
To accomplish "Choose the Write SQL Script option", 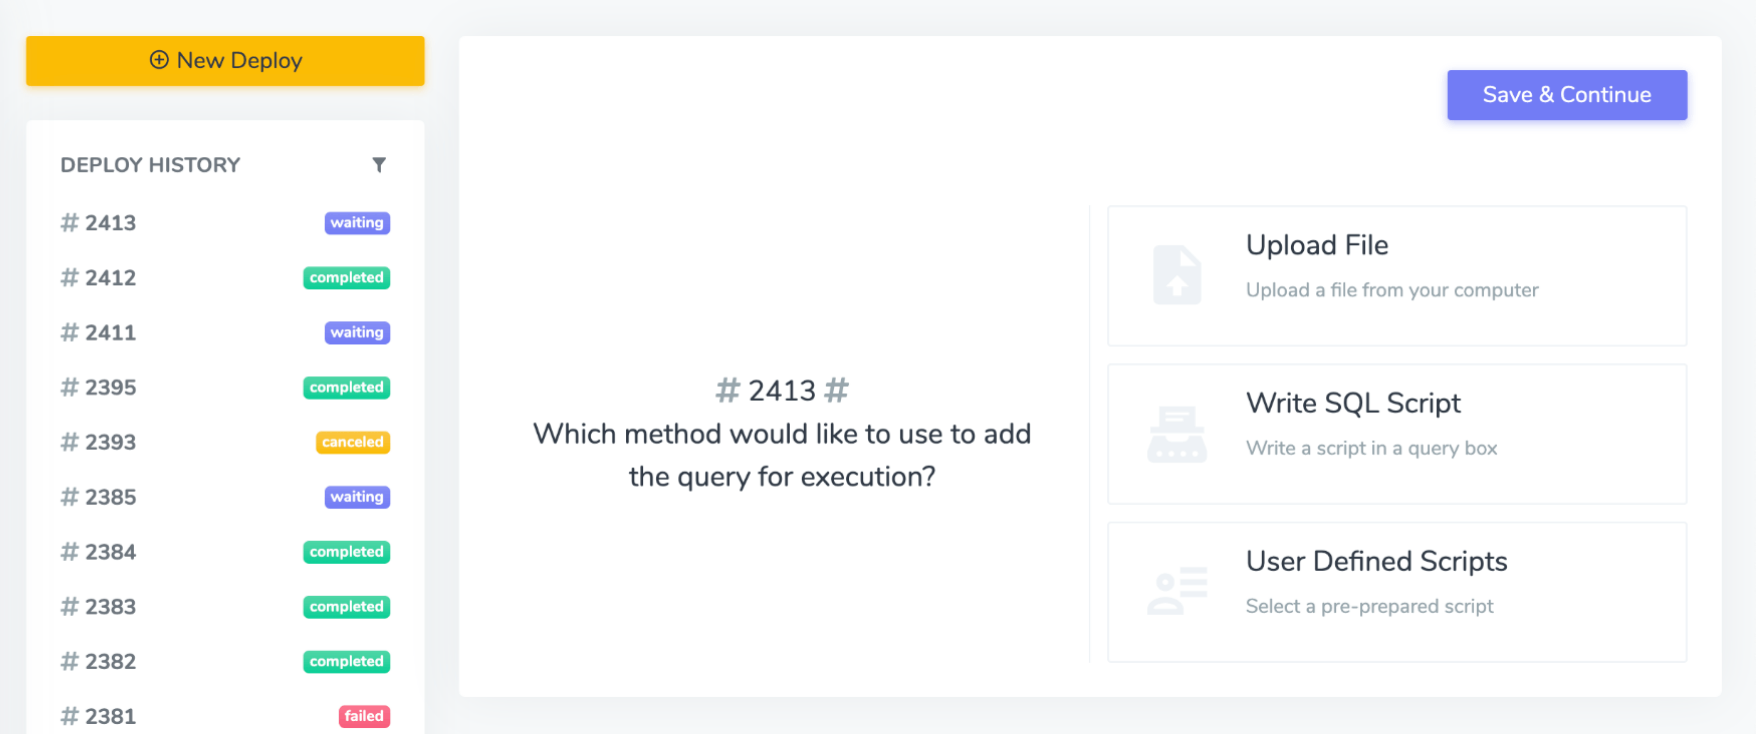I will pos(1396,434).
